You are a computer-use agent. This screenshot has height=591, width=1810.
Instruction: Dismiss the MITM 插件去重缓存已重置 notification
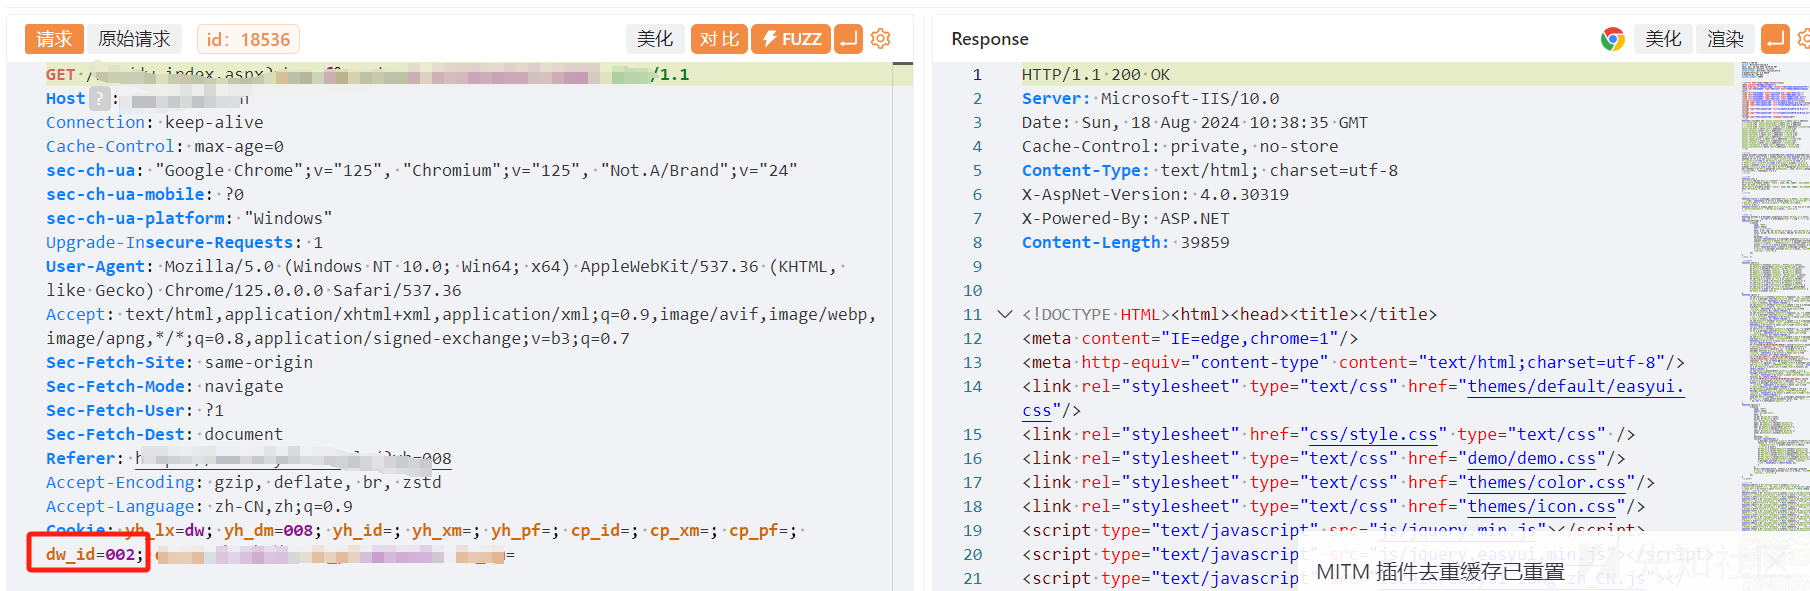point(1440,572)
